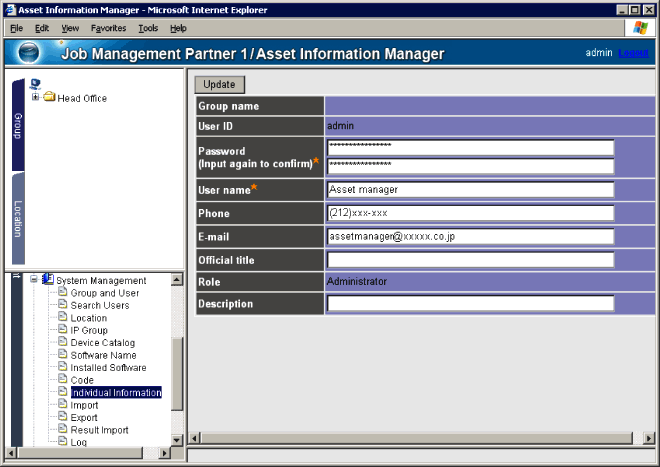The width and height of the screenshot is (660, 467).
Task: Collapse the System Management tree node
Action: [34, 281]
